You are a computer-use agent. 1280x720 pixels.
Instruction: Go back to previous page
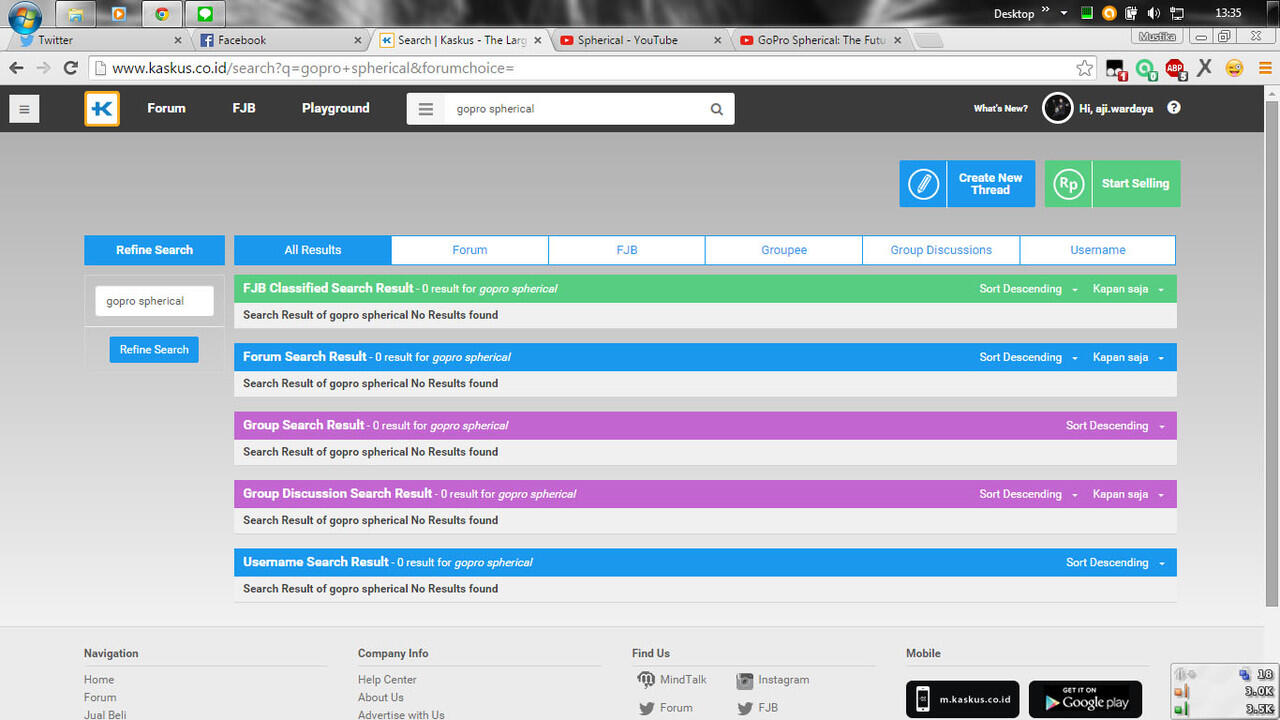16,68
